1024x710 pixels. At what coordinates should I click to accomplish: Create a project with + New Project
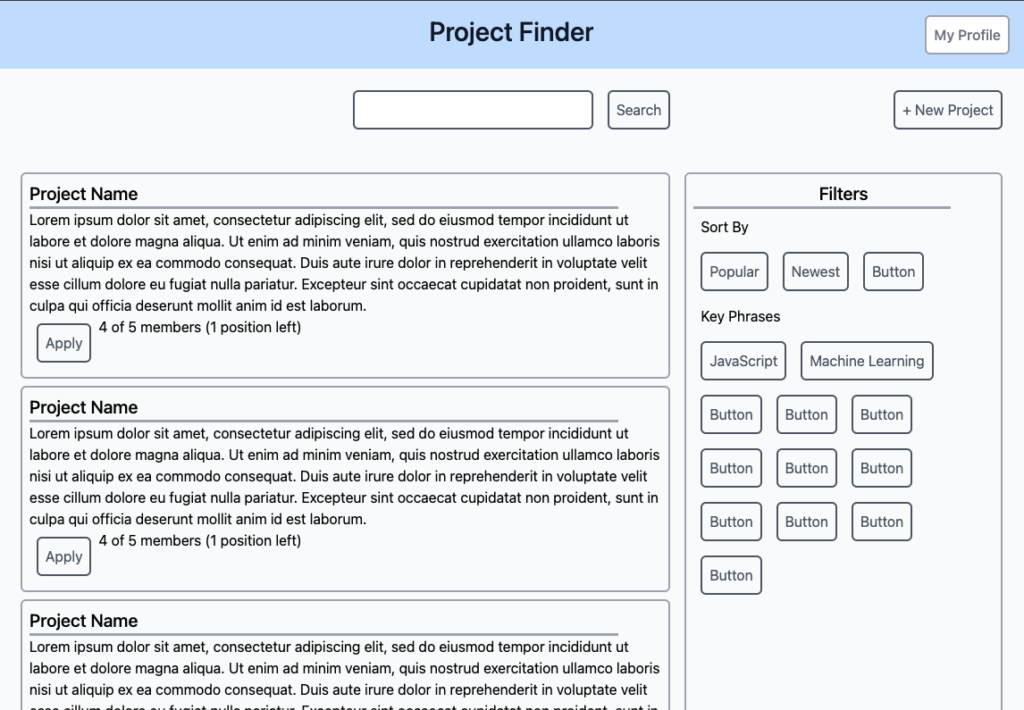(x=947, y=110)
